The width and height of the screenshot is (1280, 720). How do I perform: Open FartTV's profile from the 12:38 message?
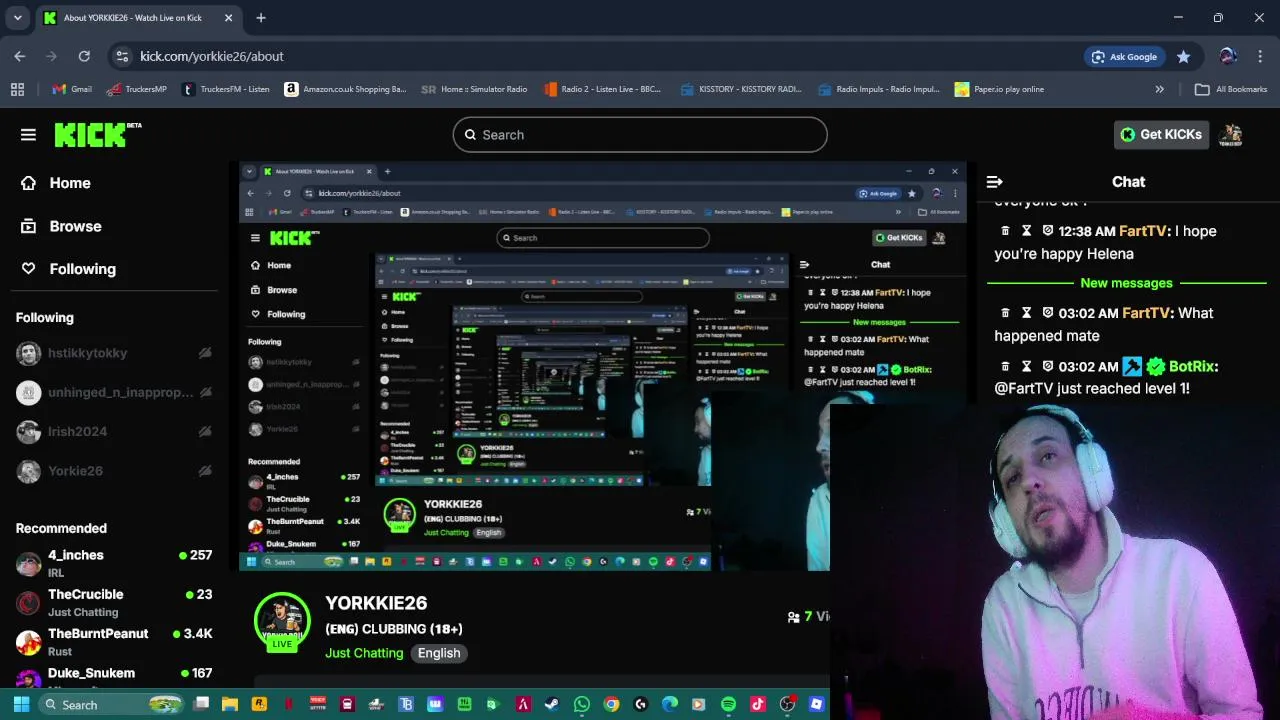1144,231
